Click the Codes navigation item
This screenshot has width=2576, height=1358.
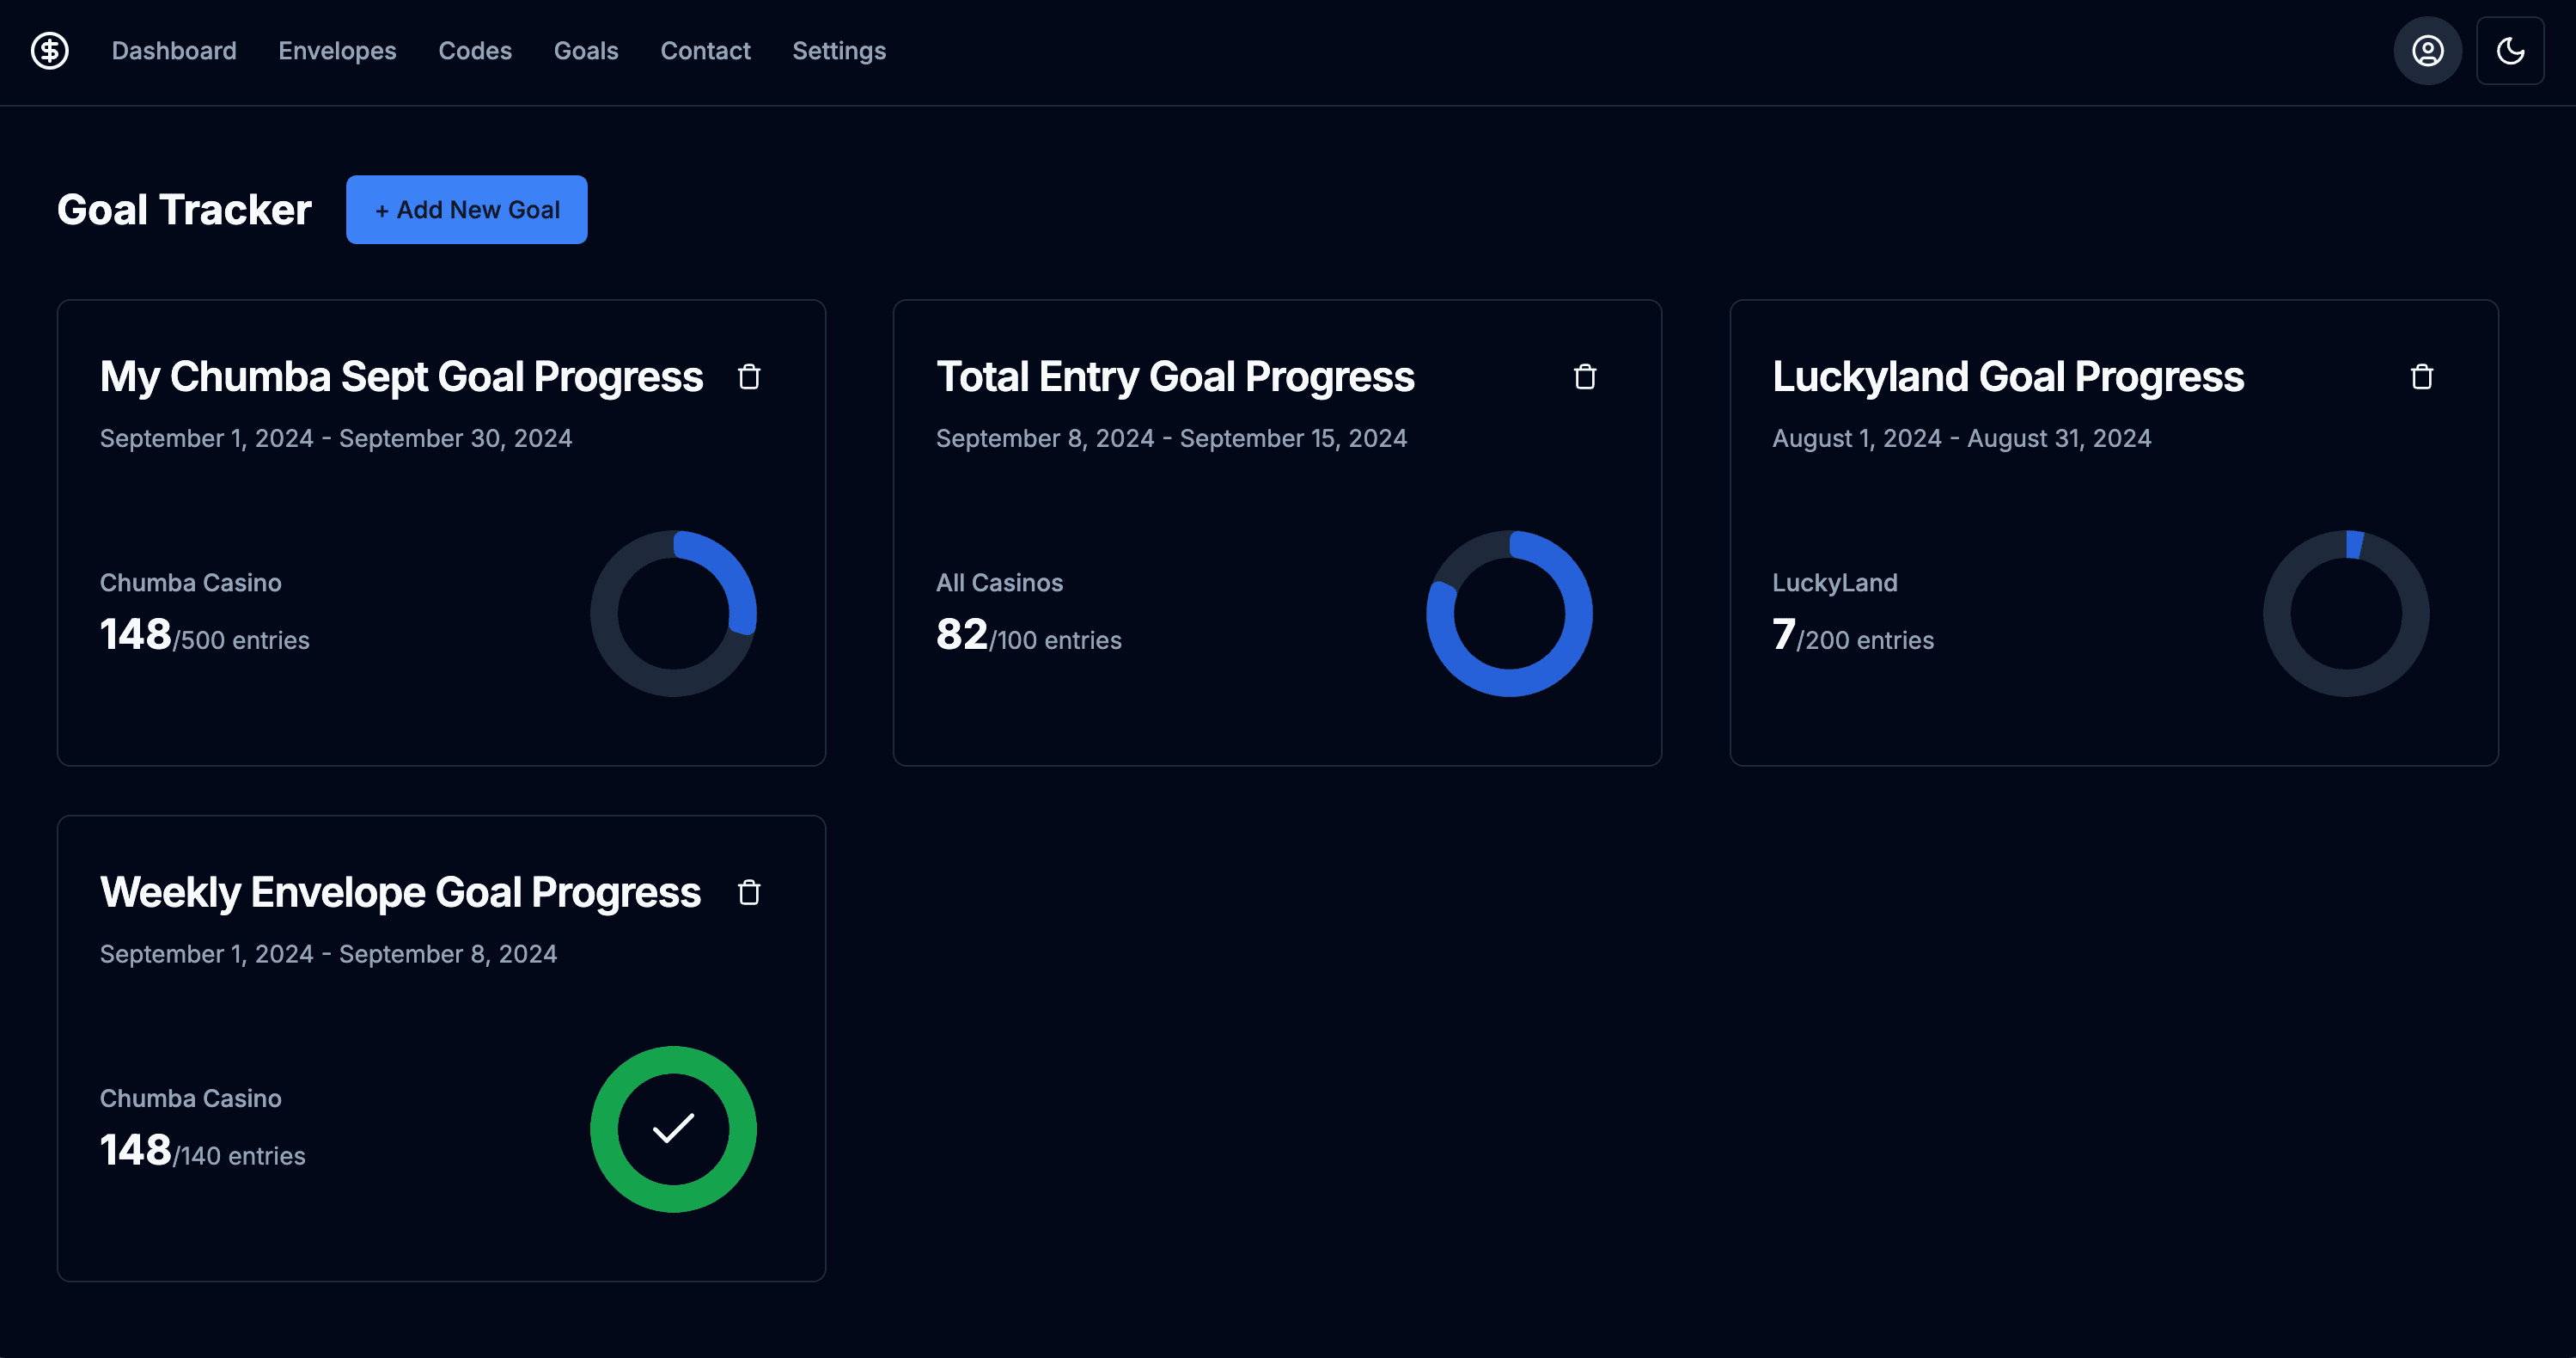[x=473, y=49]
